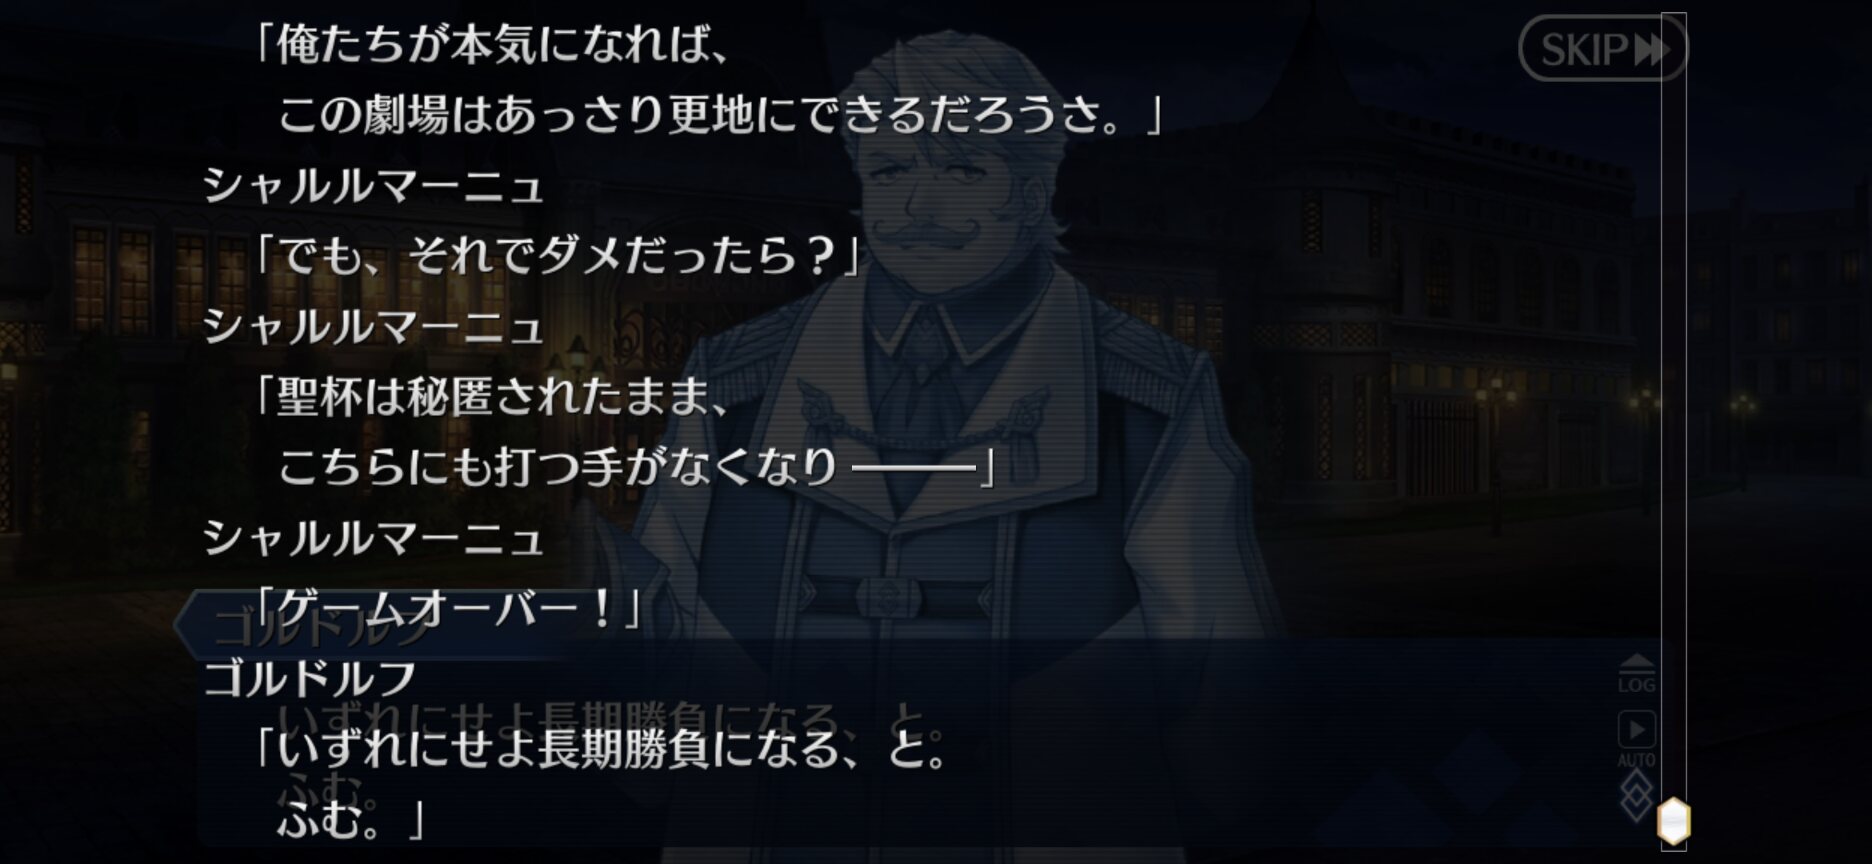
Task: Click the upper part of the log scrollbar track
Action: point(1674,200)
